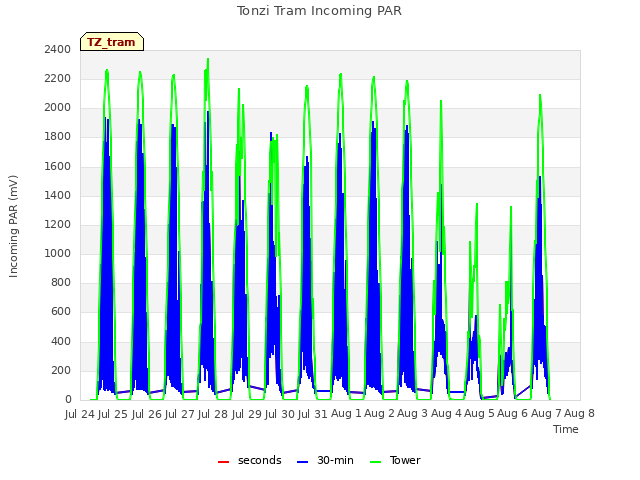Click the 600 y-axis tick label
The width and height of the screenshot is (640, 480).
coord(61,312)
